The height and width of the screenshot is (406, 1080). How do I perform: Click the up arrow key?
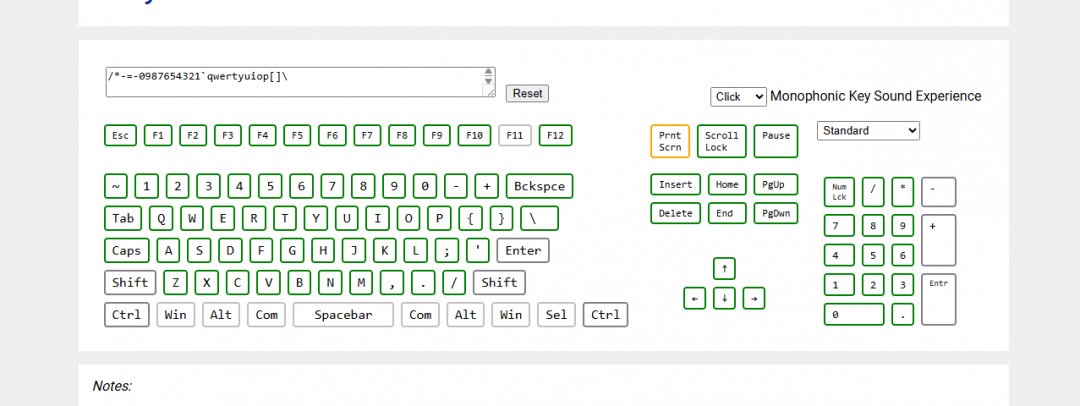(x=725, y=268)
